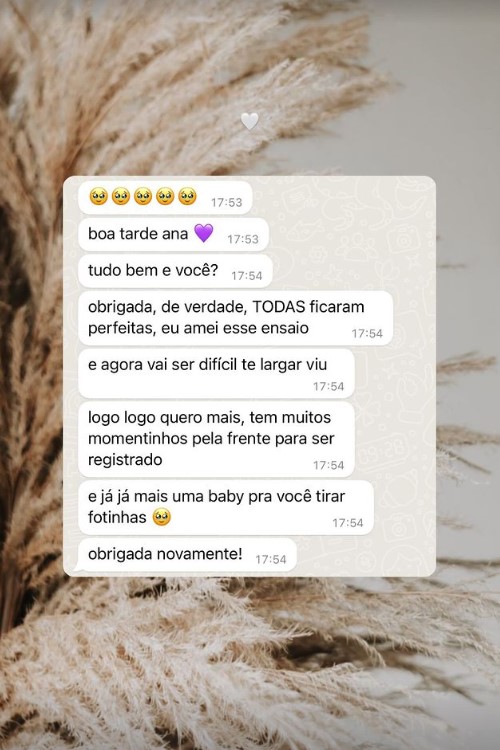
Task: Click the last pleading face emoji in the top row
Action: pos(187,197)
